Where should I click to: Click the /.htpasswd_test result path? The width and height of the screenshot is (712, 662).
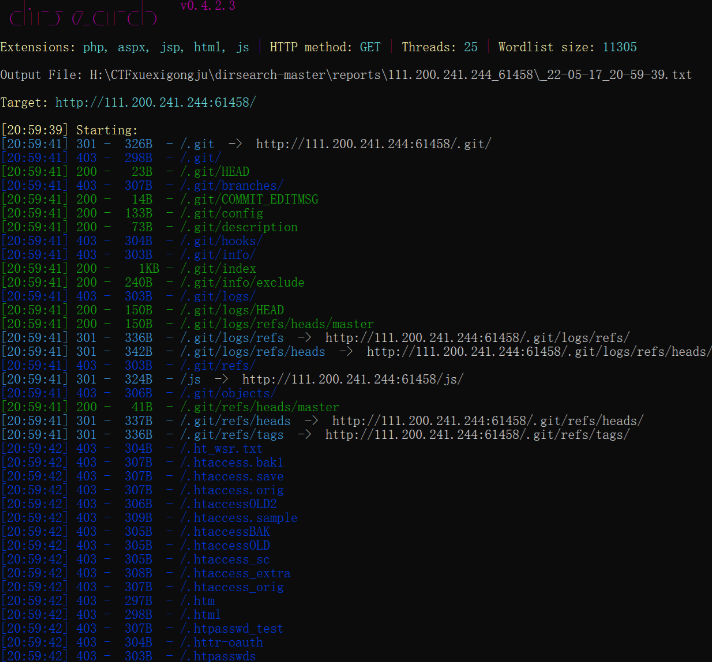point(232,629)
